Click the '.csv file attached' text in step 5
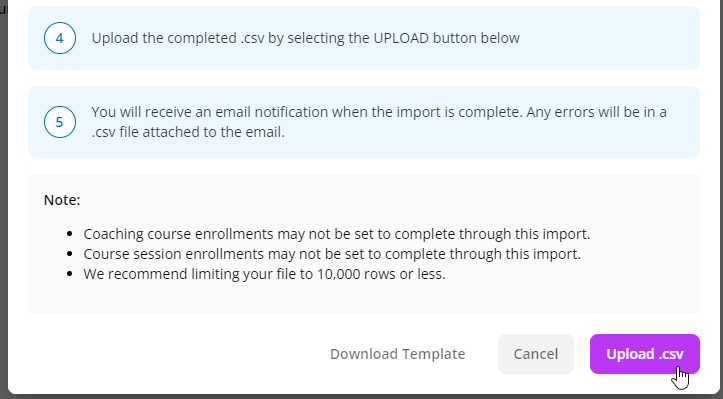Viewport: 723px width, 399px height. 154,132
